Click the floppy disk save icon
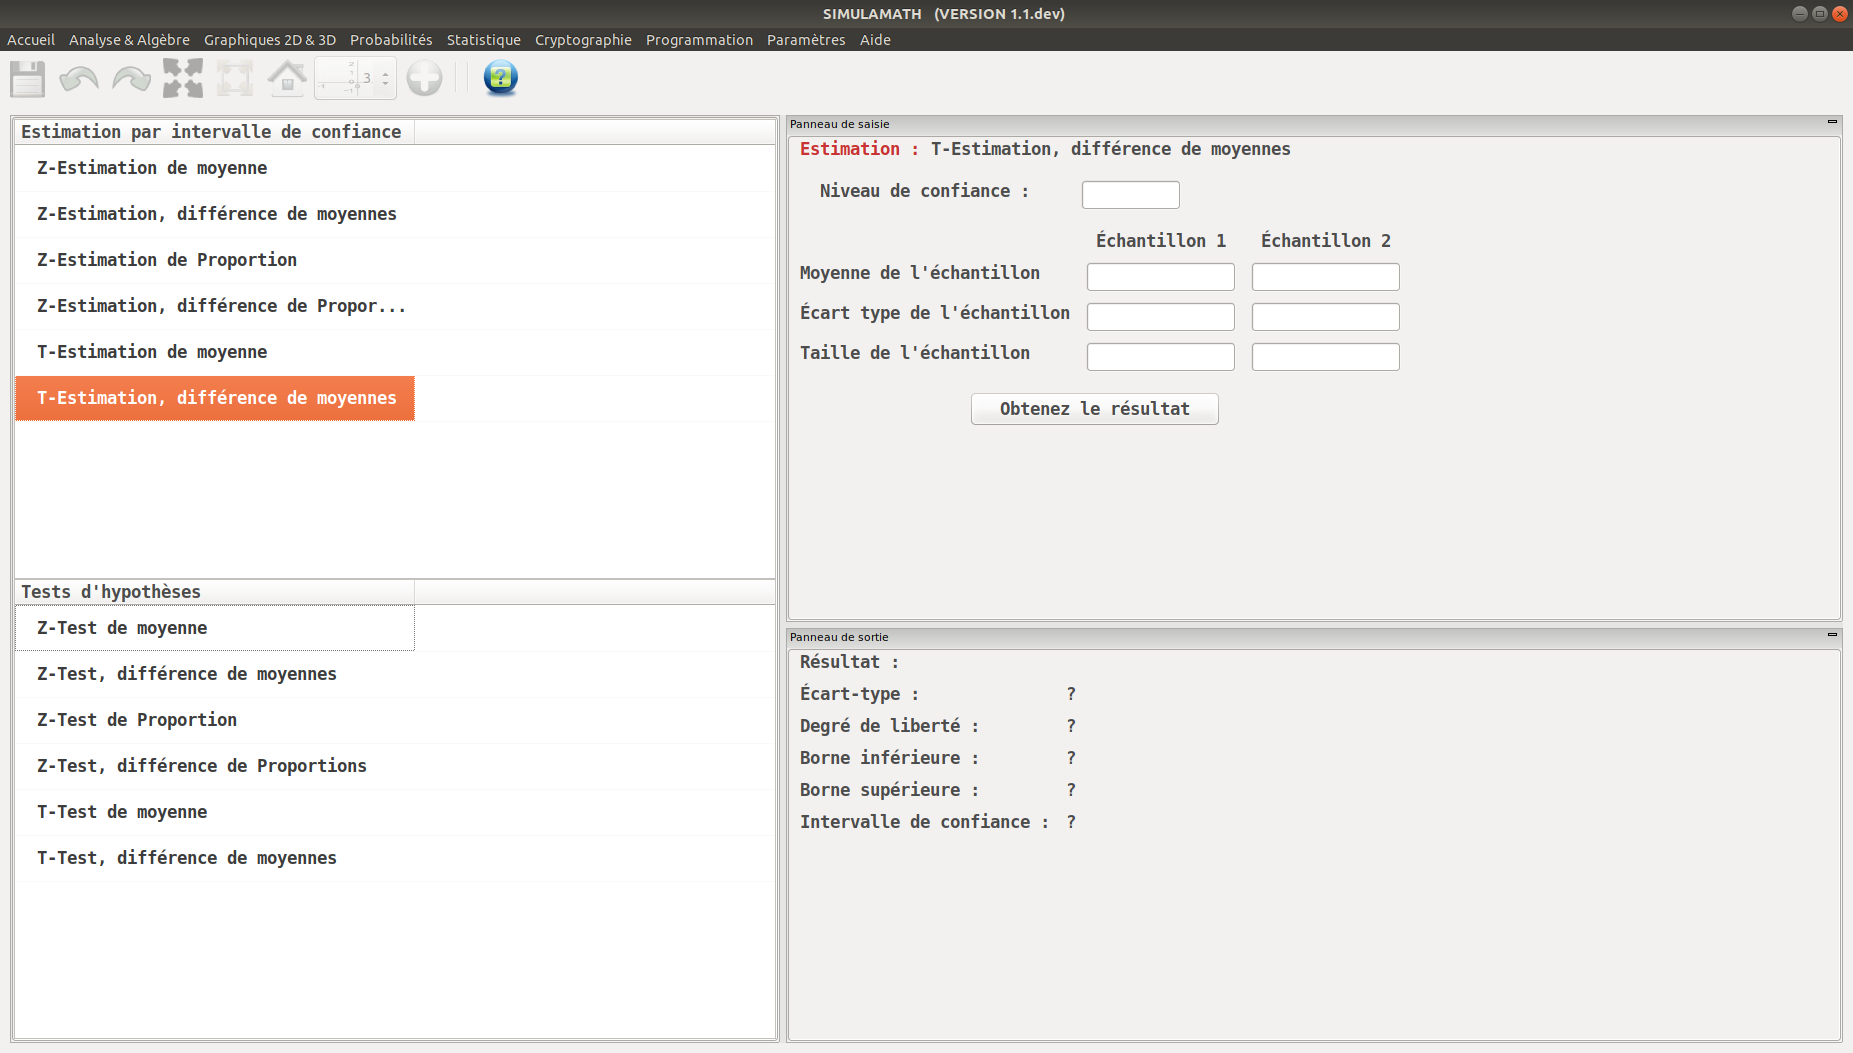Screen dimensions: 1853x1053 27,78
